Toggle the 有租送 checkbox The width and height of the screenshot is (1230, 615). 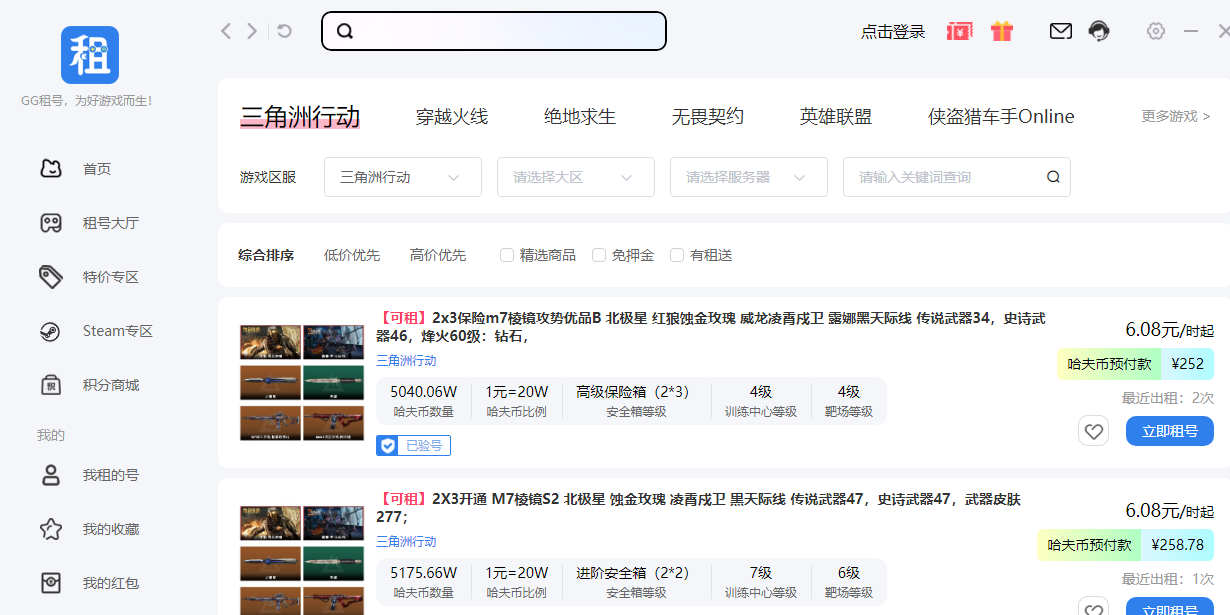pos(677,255)
